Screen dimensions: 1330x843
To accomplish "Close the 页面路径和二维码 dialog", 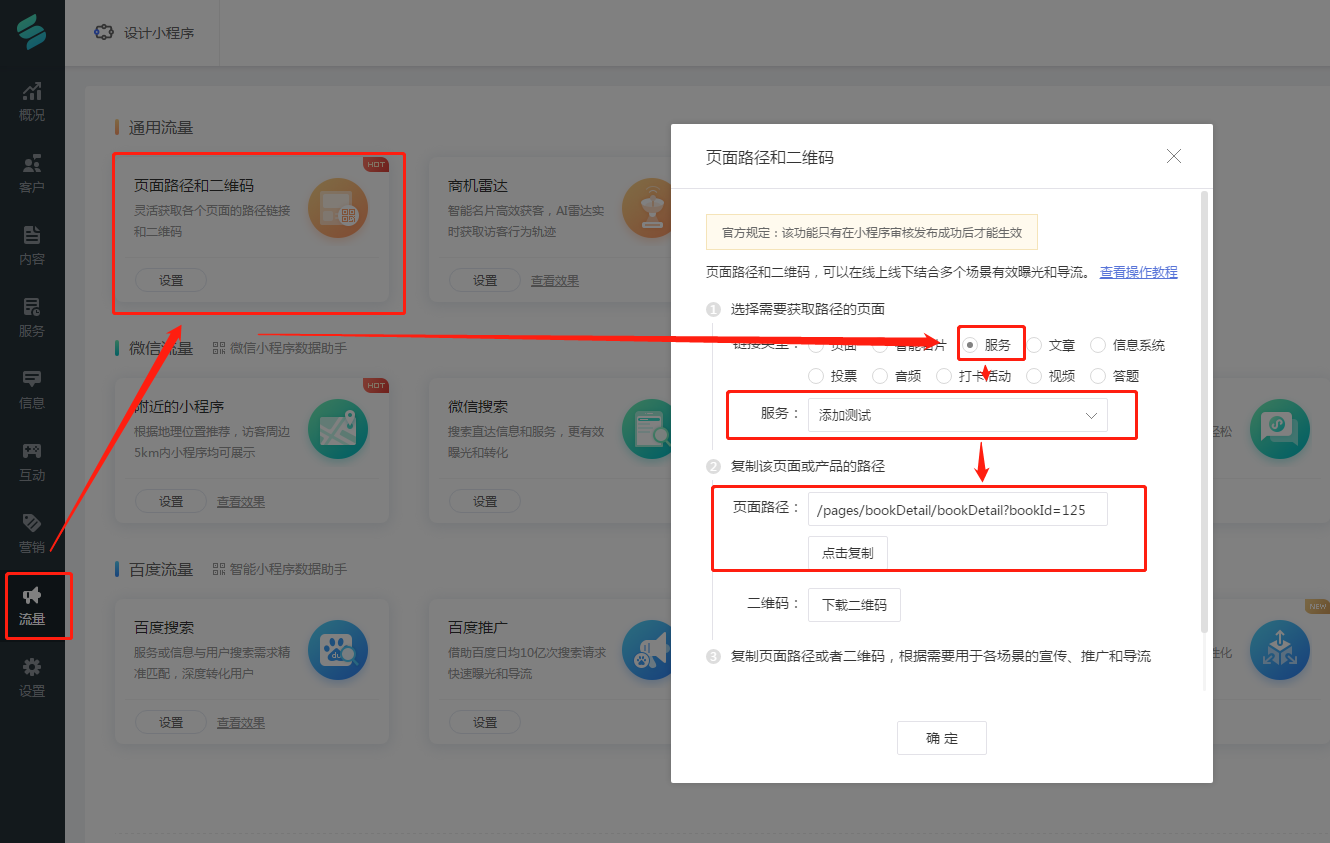I will click(x=1174, y=156).
